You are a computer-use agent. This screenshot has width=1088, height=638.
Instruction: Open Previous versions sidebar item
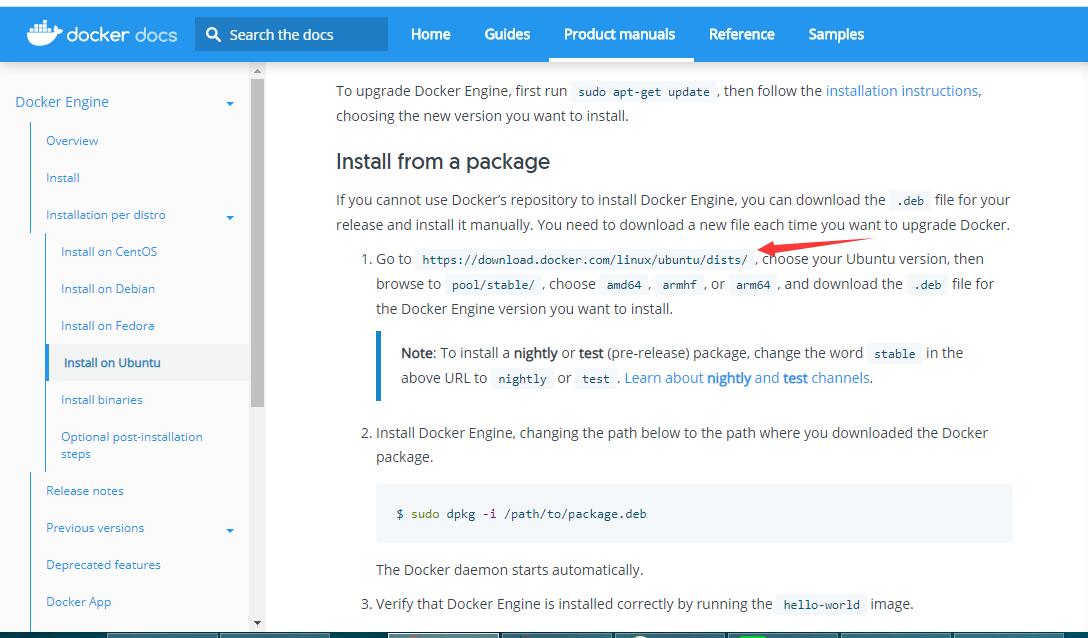point(95,528)
